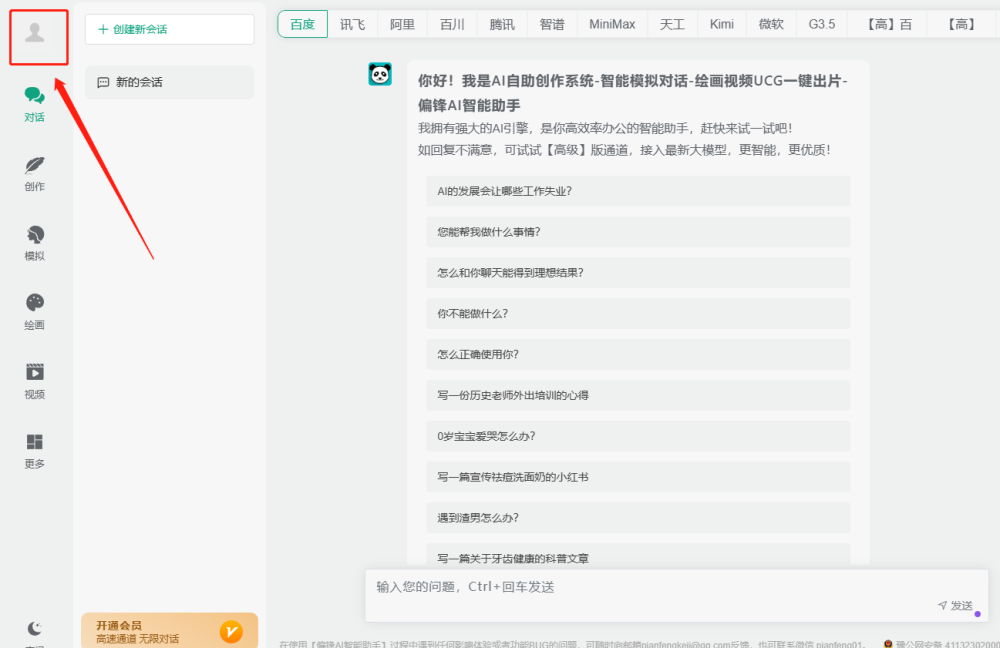Click the 发送 send button

pyautogui.click(x=955, y=605)
